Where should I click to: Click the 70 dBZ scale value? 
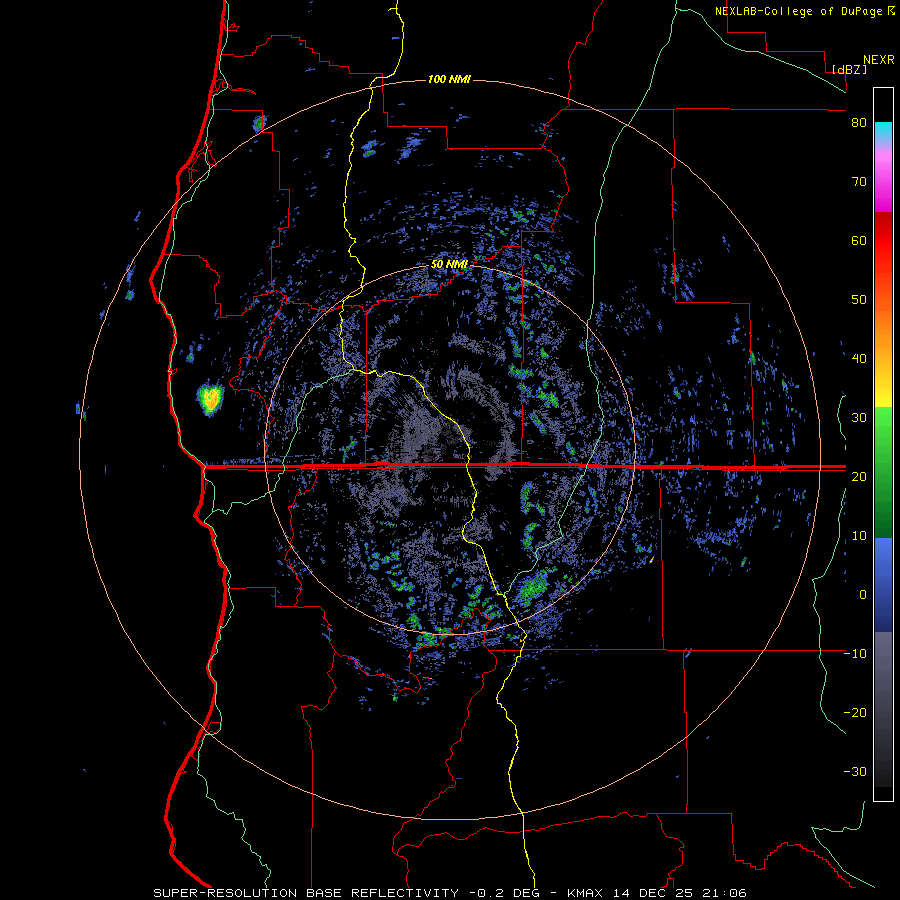pyautogui.click(x=859, y=182)
